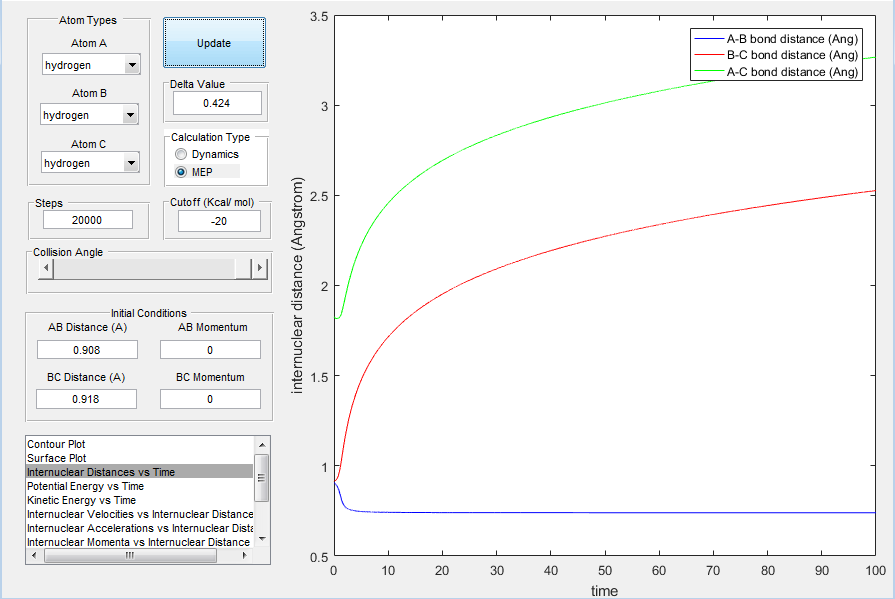Click A-C bond distance legend entry
Image resolution: width=895 pixels, height=599 pixels.
click(x=776, y=72)
